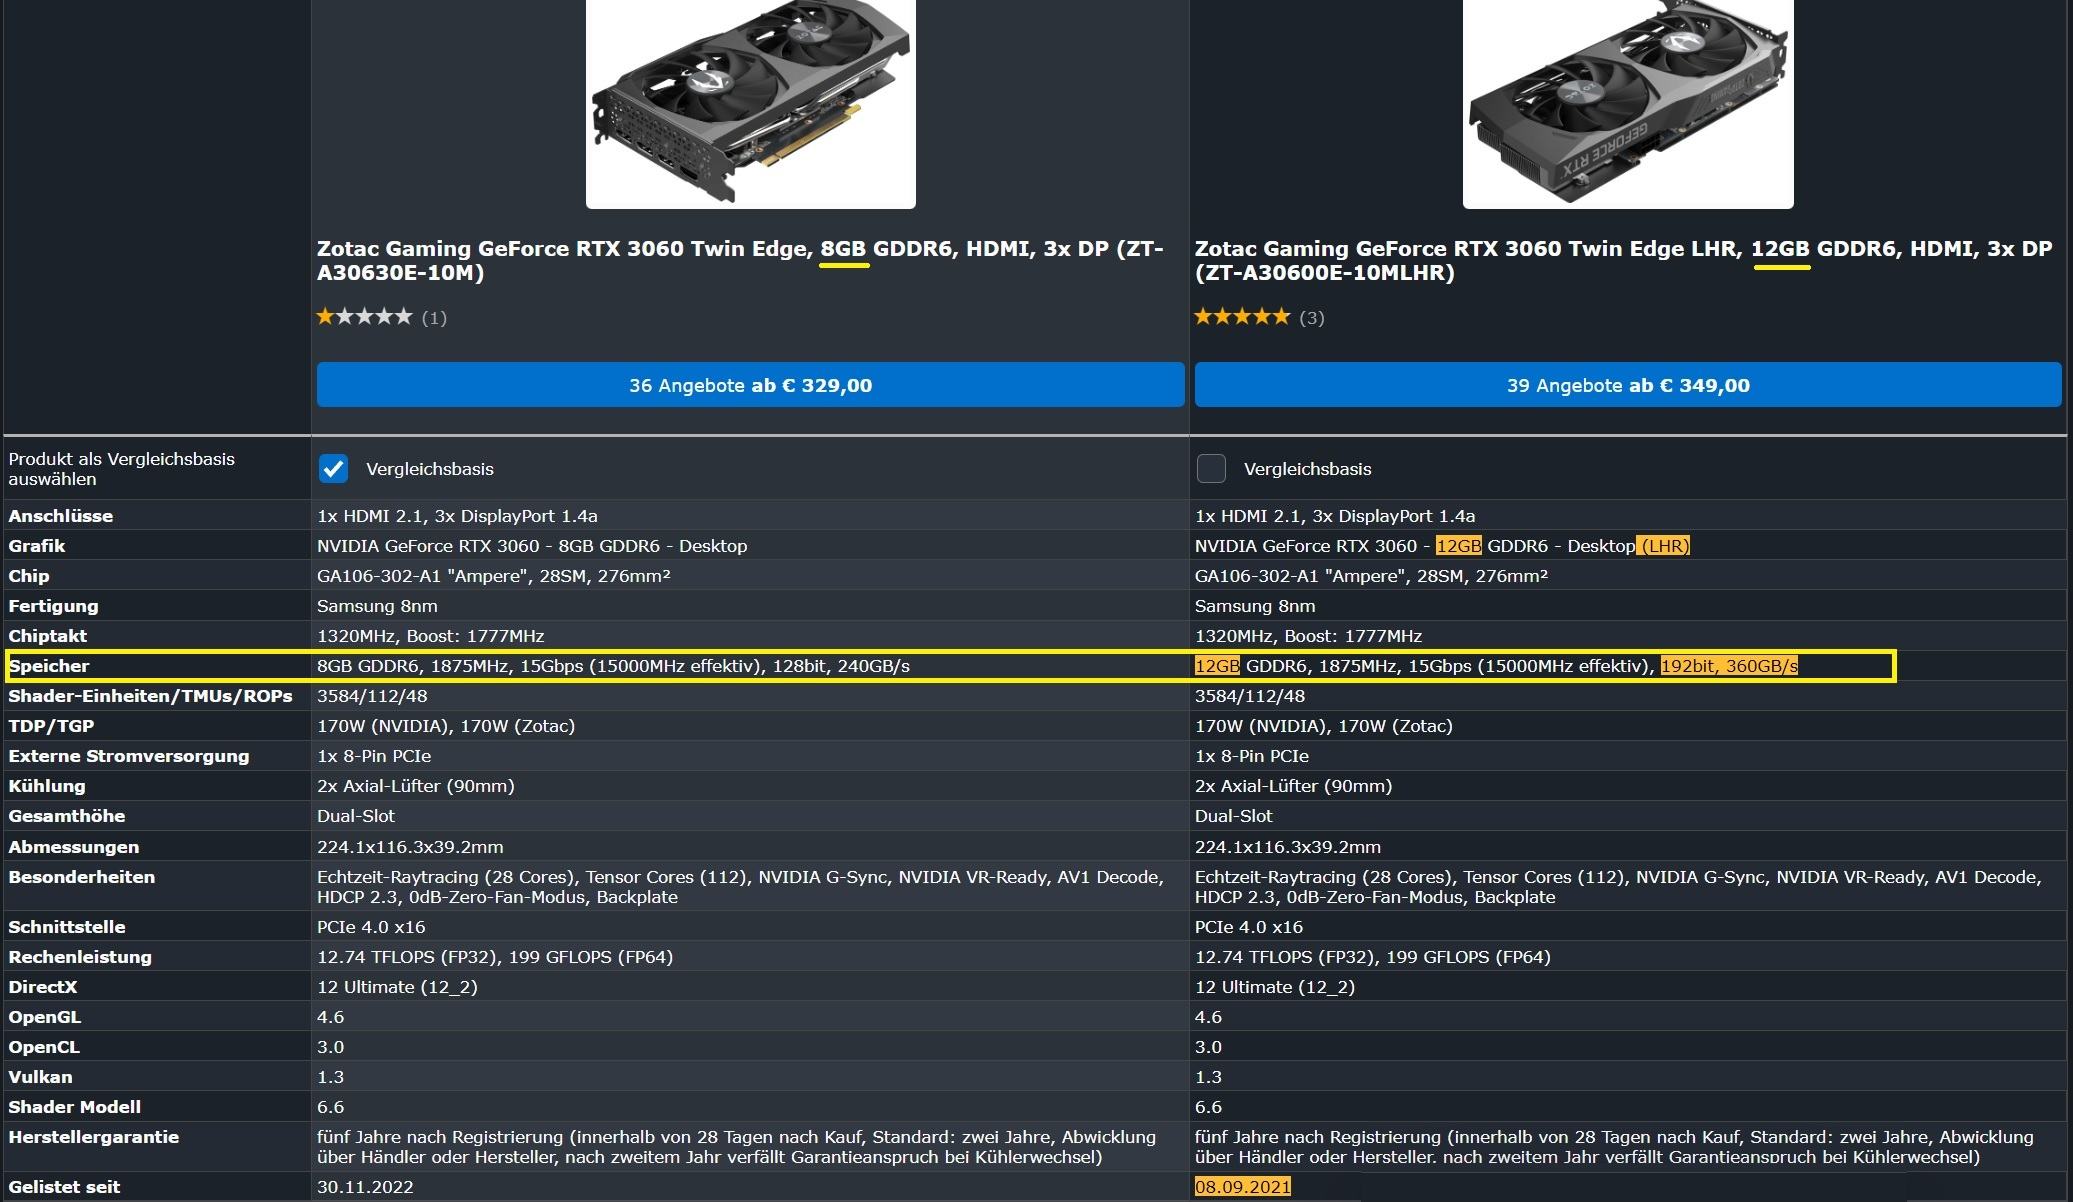Check the Vergleichsbasis checkbox for the 12GB card
This screenshot has width=2073, height=1202.
tap(1211, 469)
